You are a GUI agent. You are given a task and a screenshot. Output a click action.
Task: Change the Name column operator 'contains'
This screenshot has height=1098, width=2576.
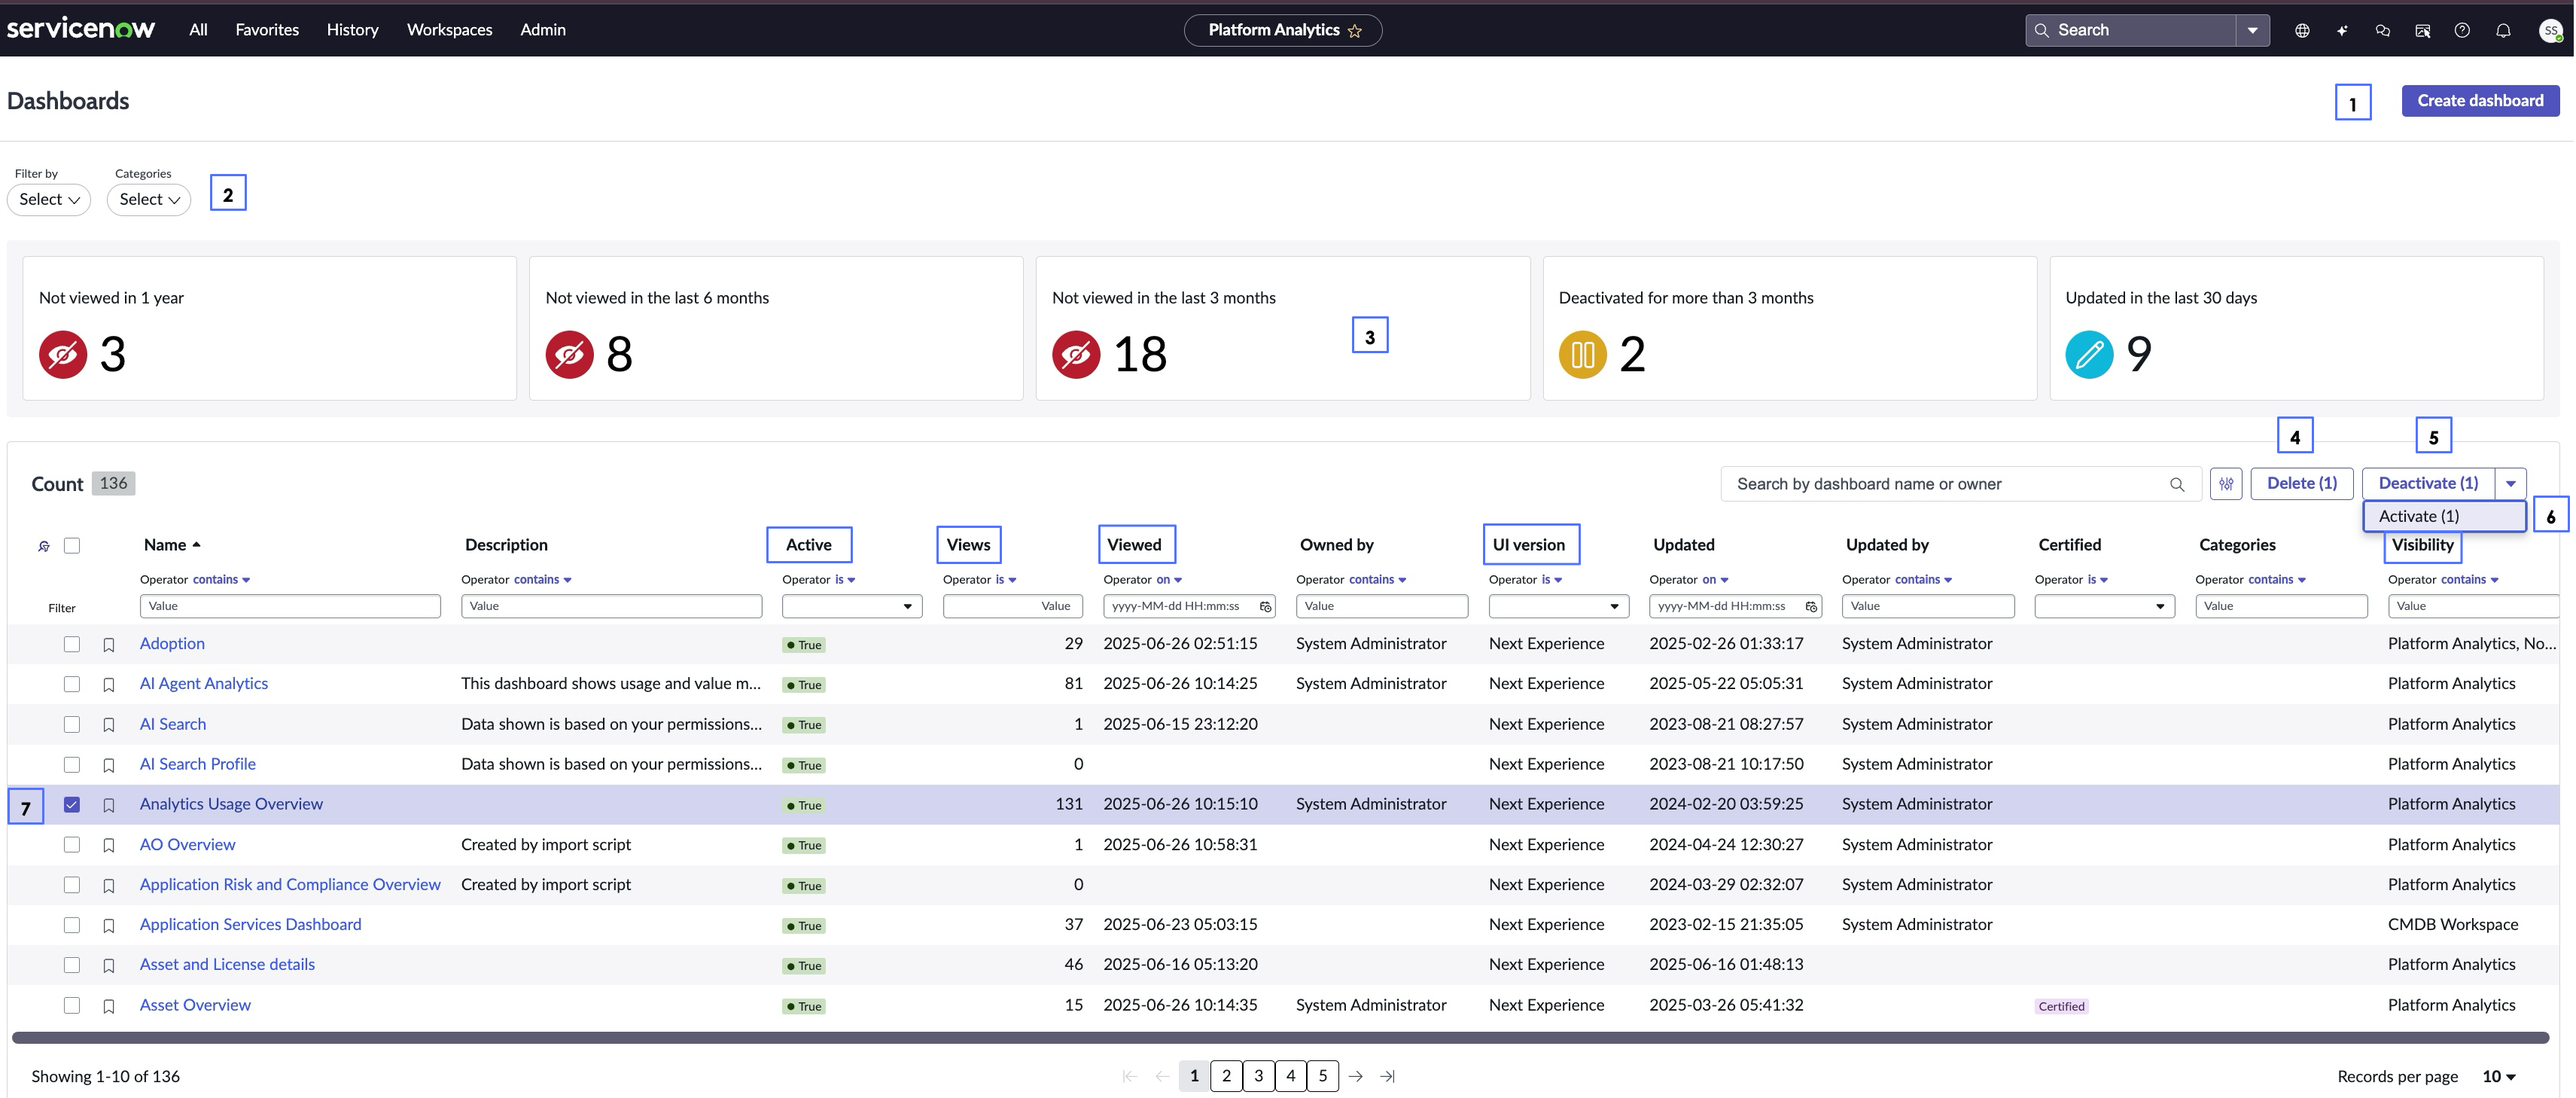pyautogui.click(x=221, y=580)
